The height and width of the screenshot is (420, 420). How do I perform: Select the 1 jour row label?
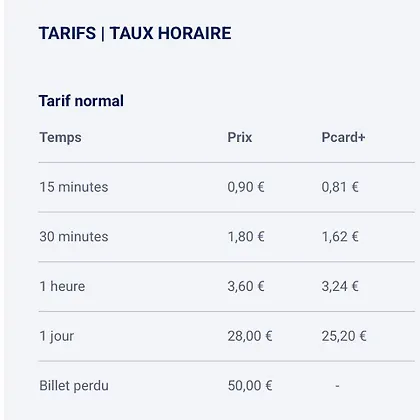point(56,336)
